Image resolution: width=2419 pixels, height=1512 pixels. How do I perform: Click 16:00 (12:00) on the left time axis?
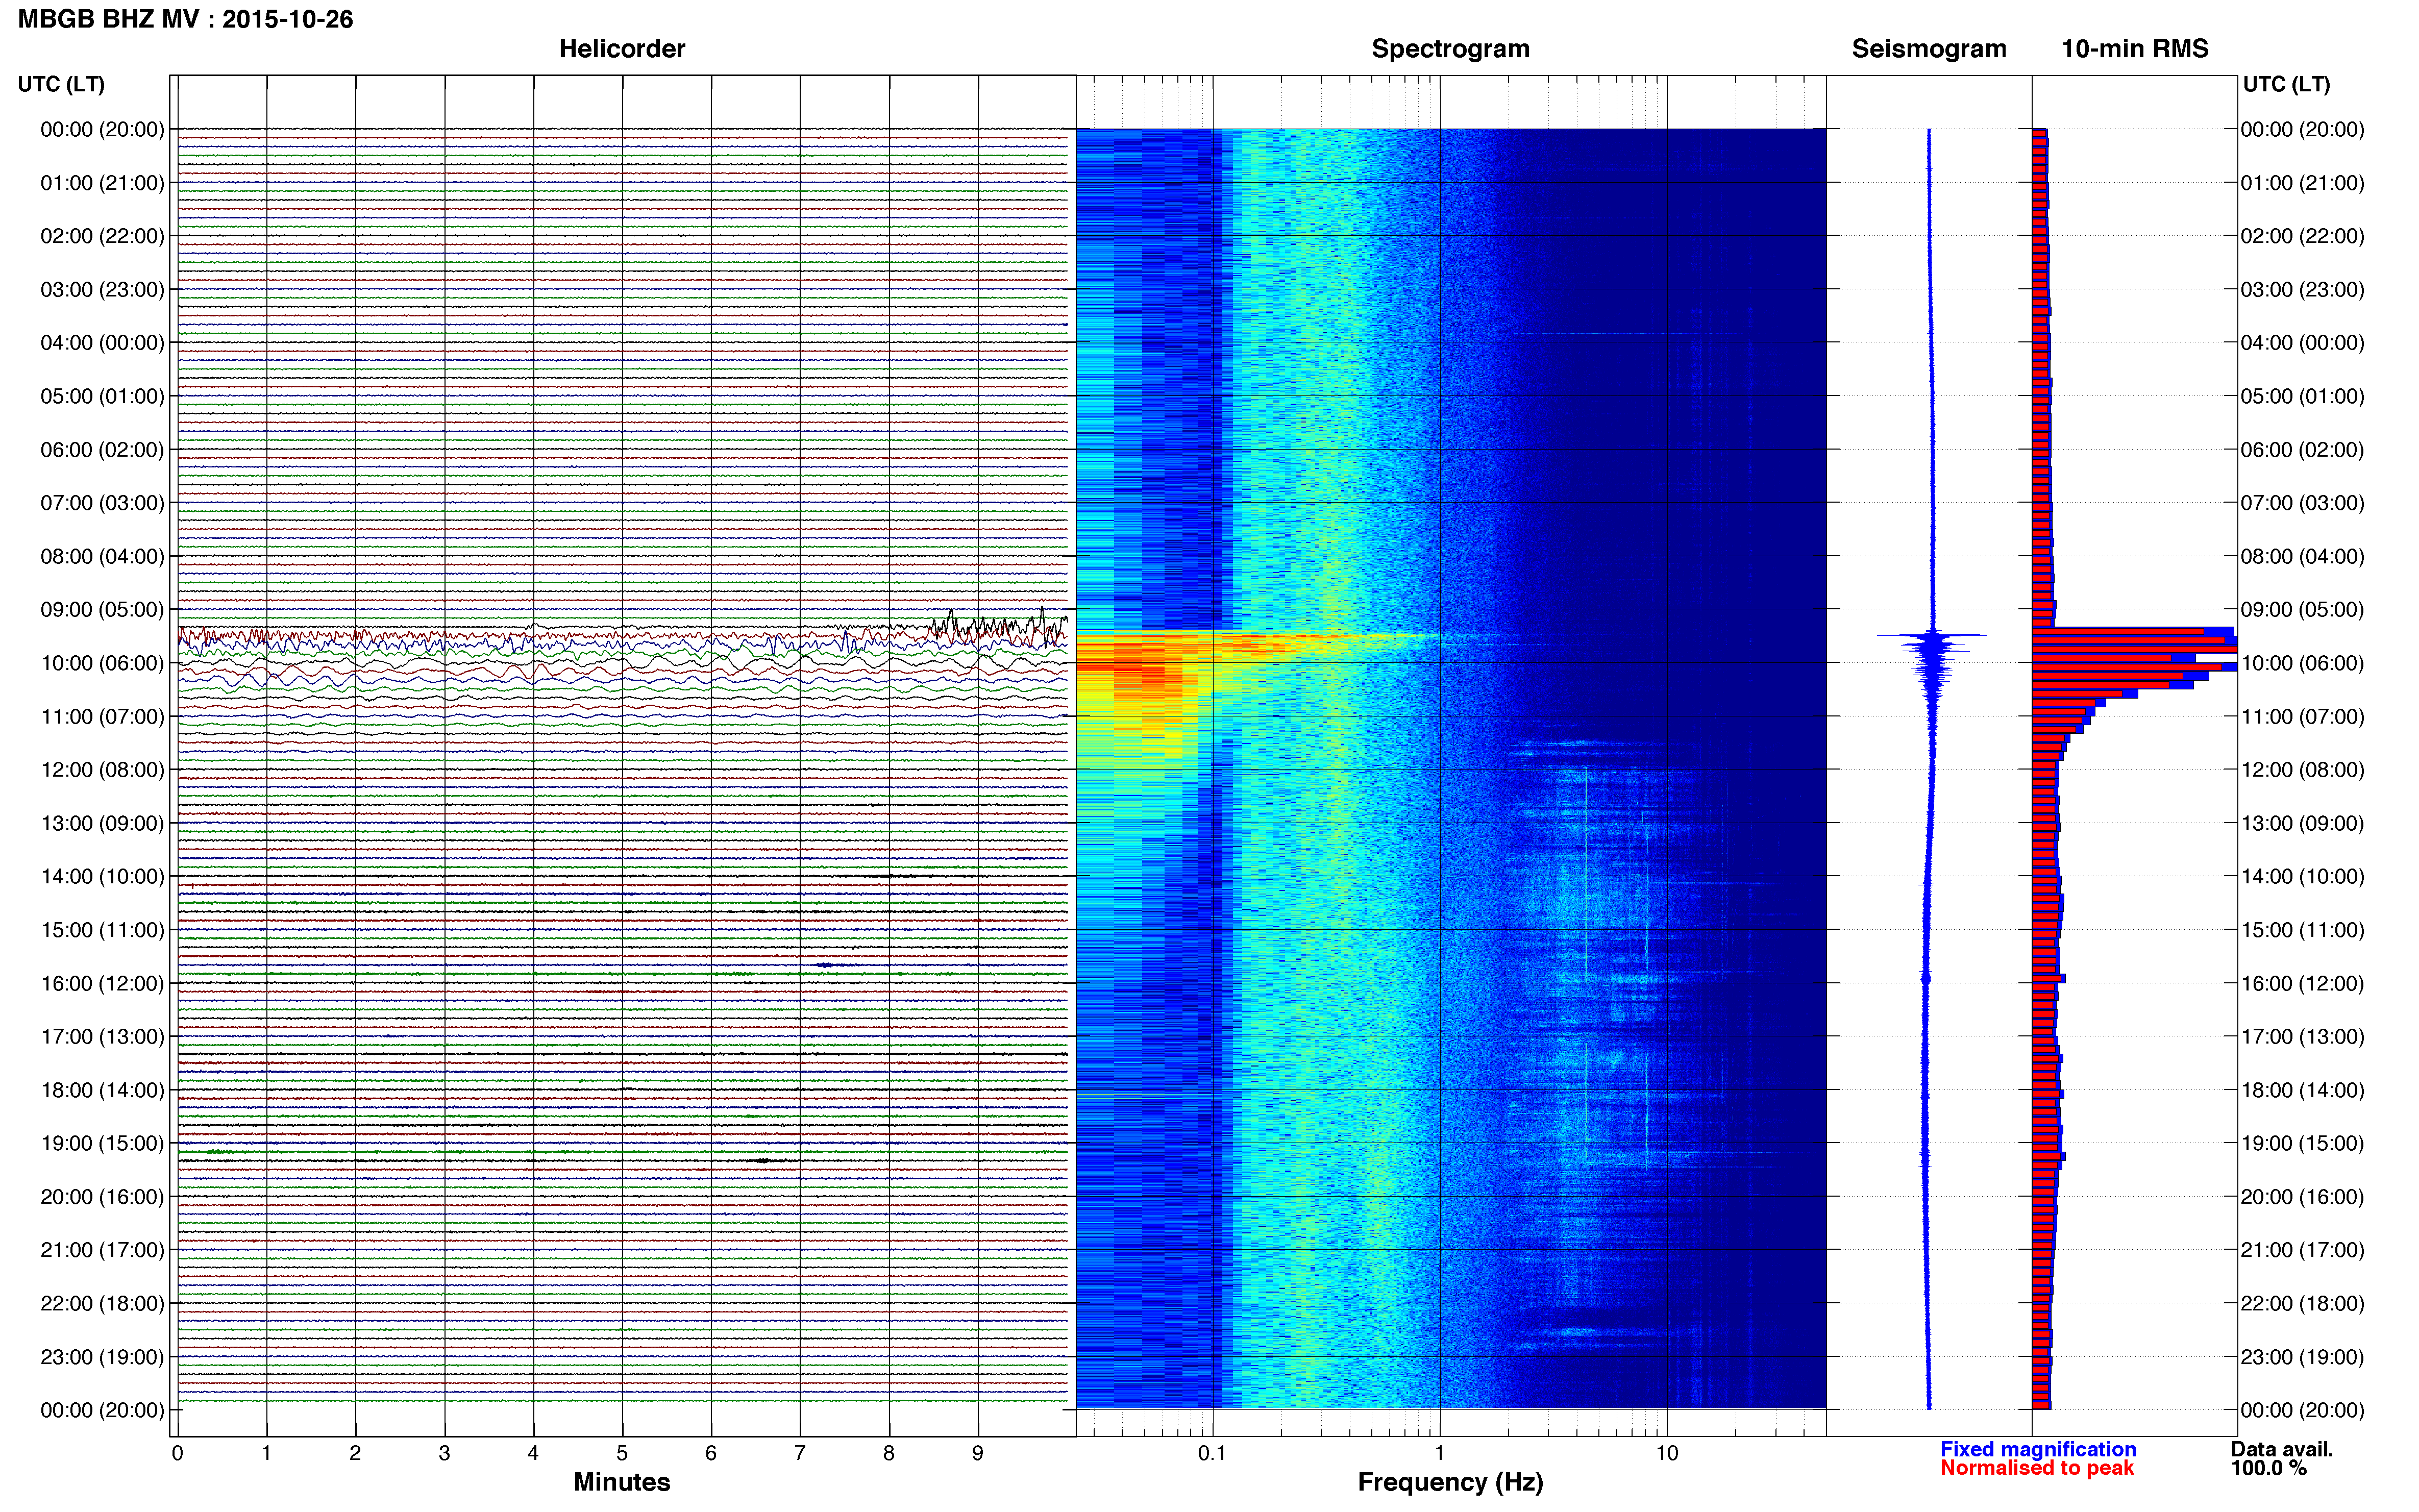tap(102, 983)
